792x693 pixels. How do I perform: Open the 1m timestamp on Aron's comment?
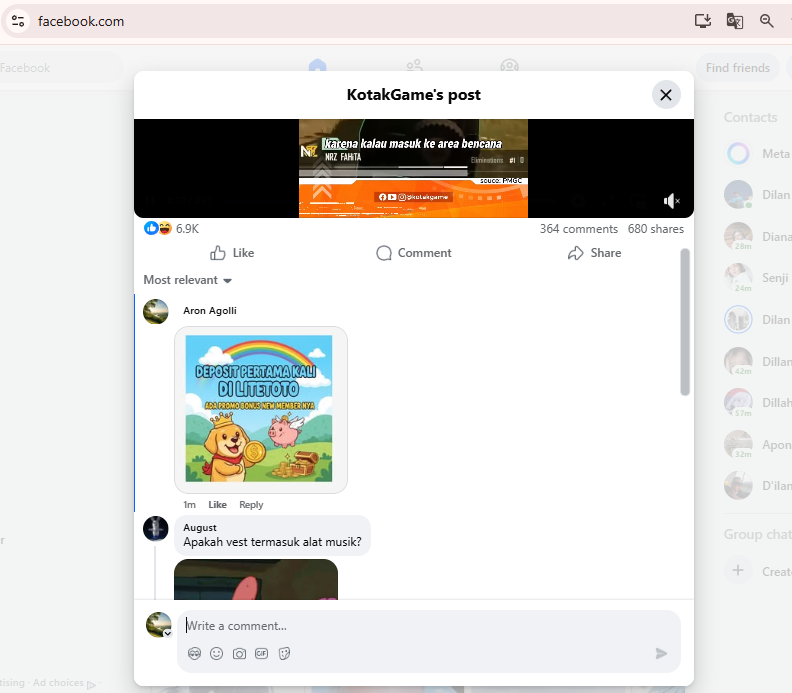(189, 505)
